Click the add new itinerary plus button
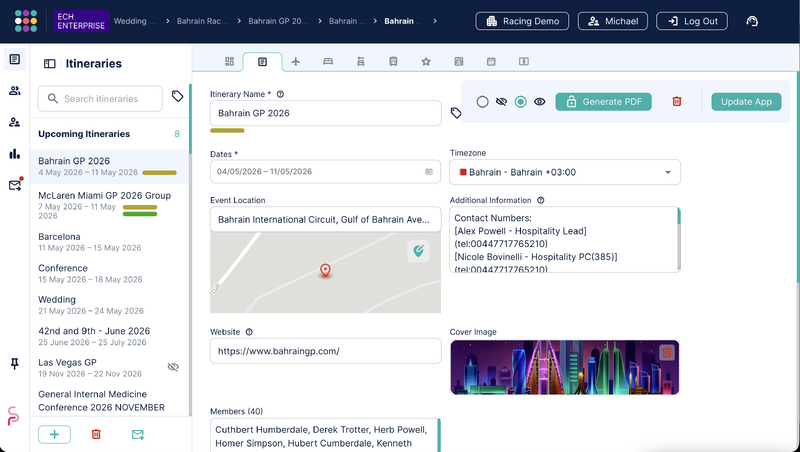The width and height of the screenshot is (800, 452). click(55, 434)
